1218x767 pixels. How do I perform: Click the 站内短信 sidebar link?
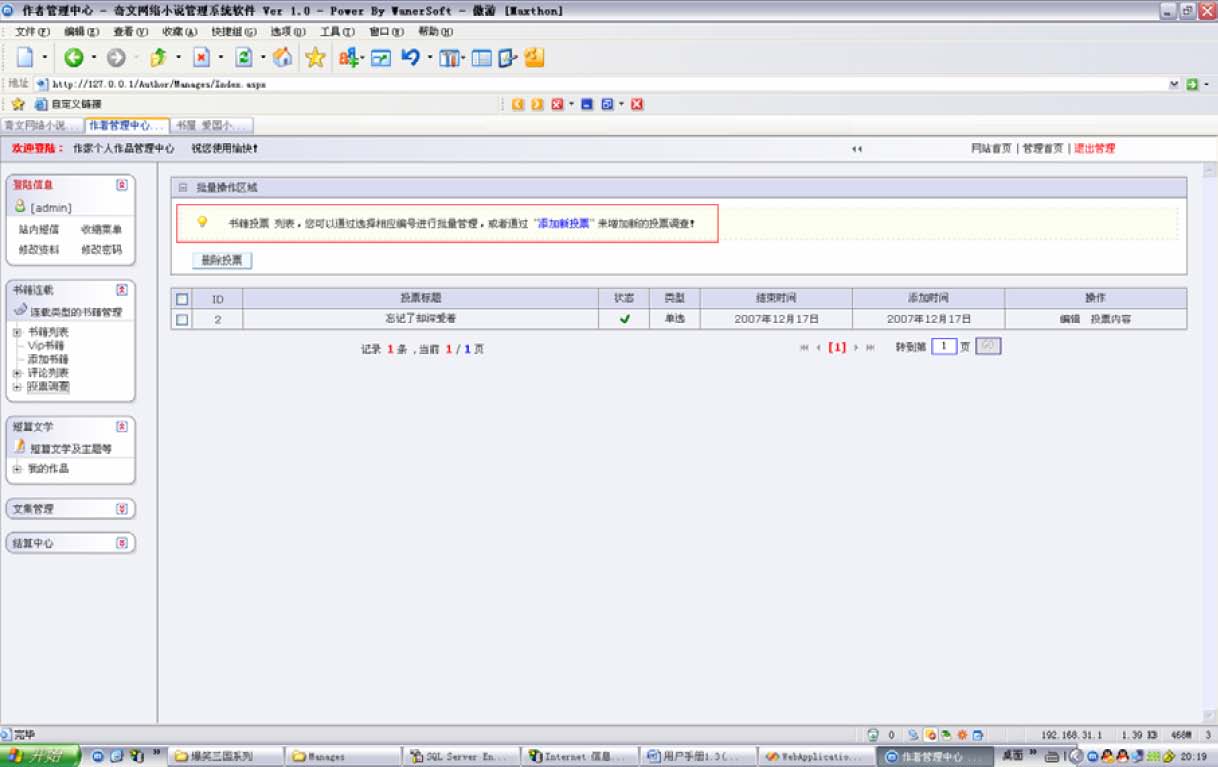(x=38, y=230)
